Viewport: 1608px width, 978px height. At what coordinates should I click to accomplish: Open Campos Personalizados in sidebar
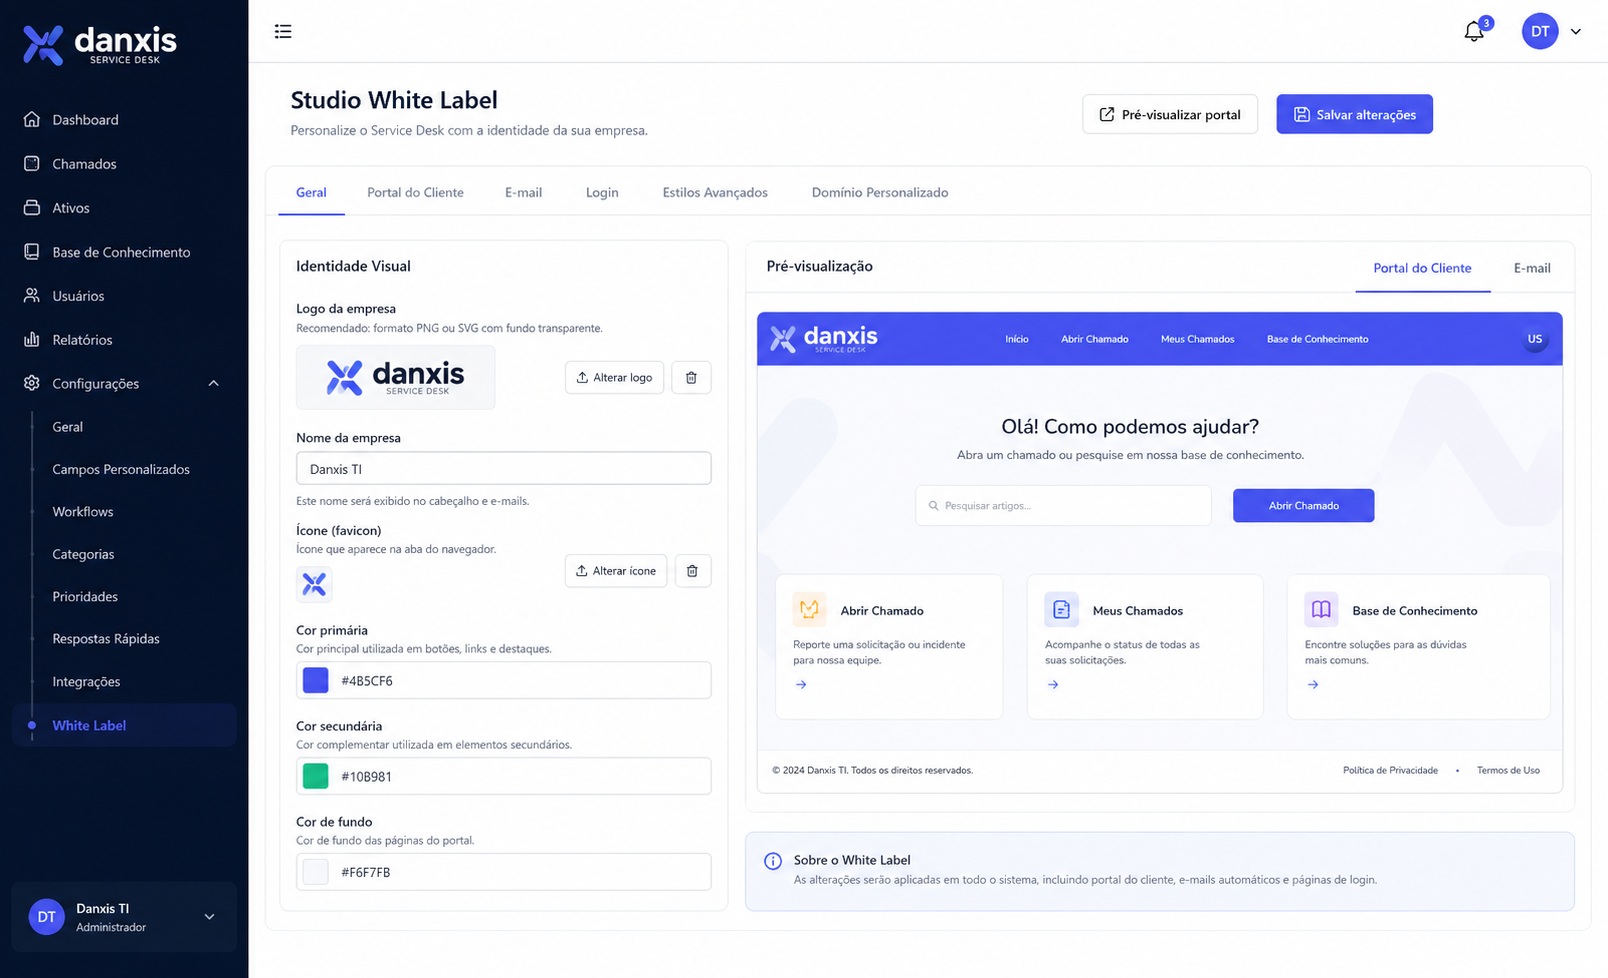121,469
